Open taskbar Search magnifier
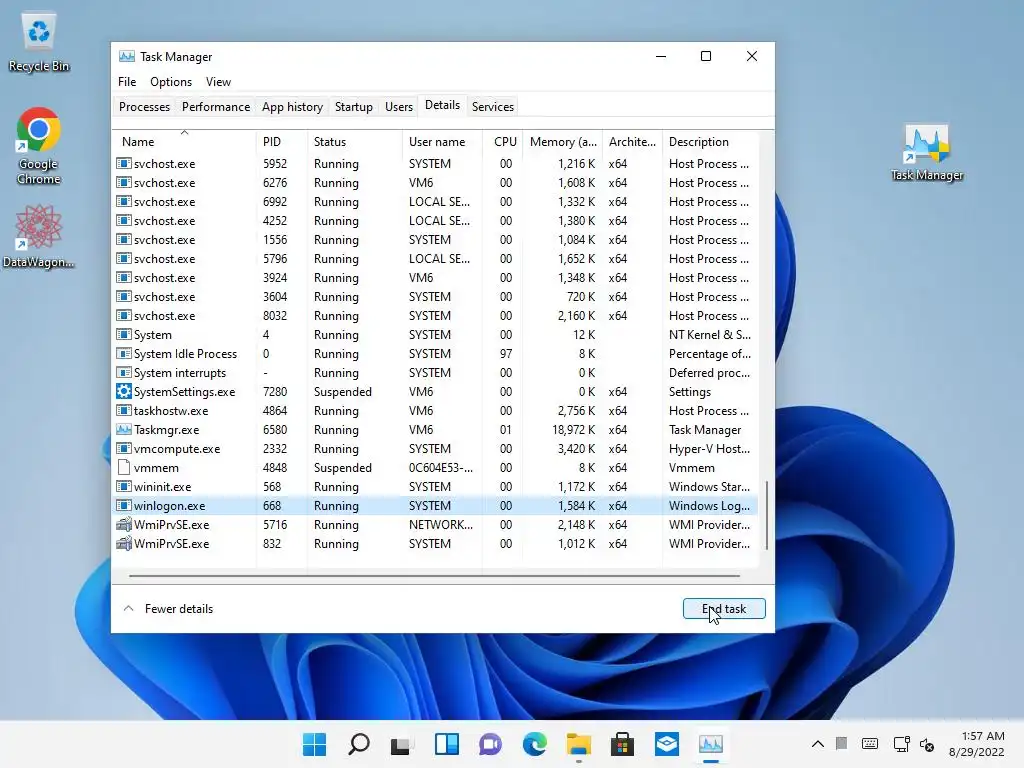Screen dimensions: 1024x768 point(359,744)
